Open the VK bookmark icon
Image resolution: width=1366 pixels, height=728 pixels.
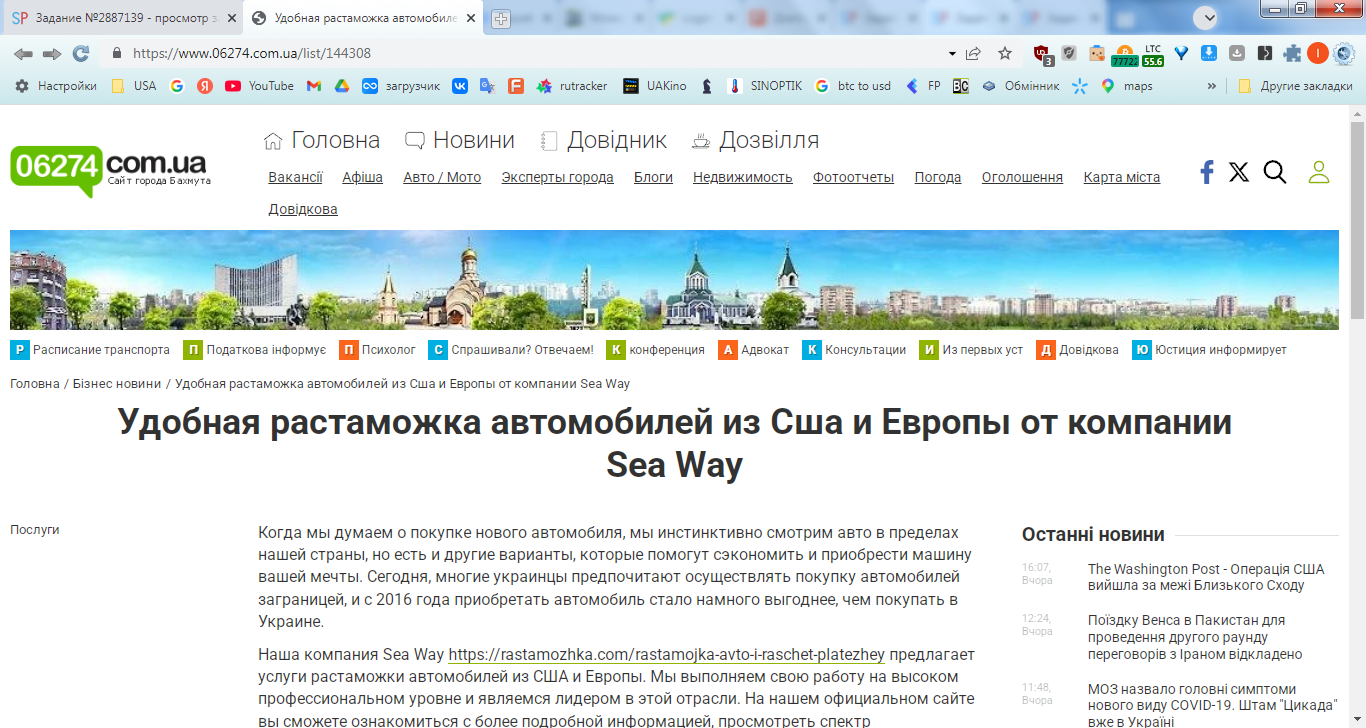[460, 86]
